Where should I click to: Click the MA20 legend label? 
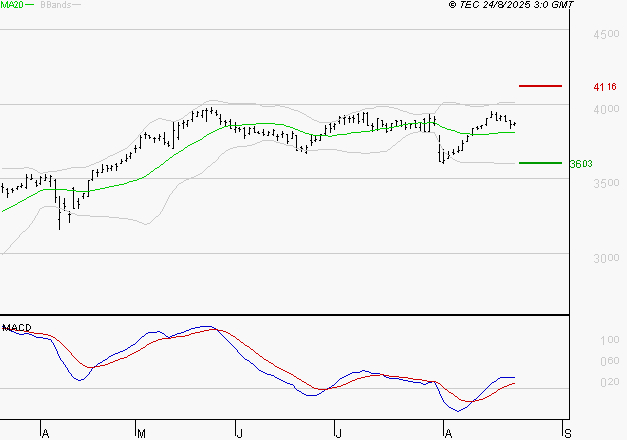pyautogui.click(x=12, y=5)
